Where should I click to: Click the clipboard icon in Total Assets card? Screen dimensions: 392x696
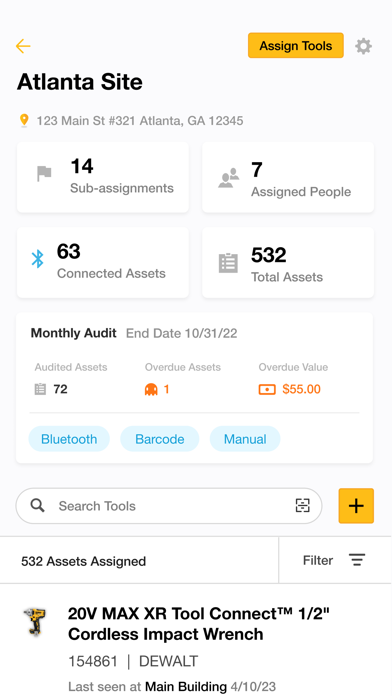[228, 263]
